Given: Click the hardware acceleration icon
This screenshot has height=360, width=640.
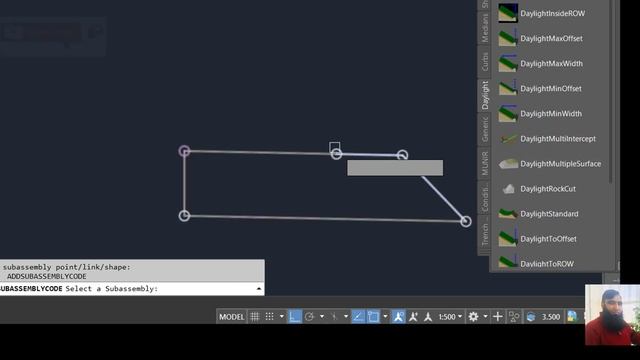Looking at the screenshot, I should point(531,317).
